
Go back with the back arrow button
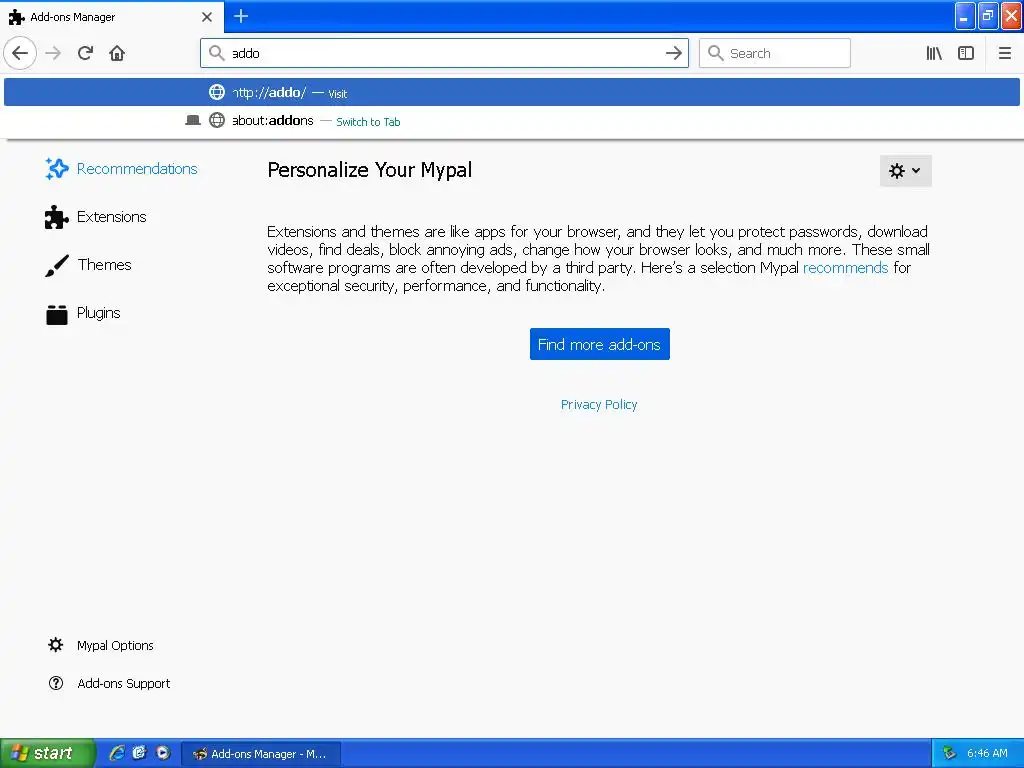pyautogui.click(x=20, y=53)
